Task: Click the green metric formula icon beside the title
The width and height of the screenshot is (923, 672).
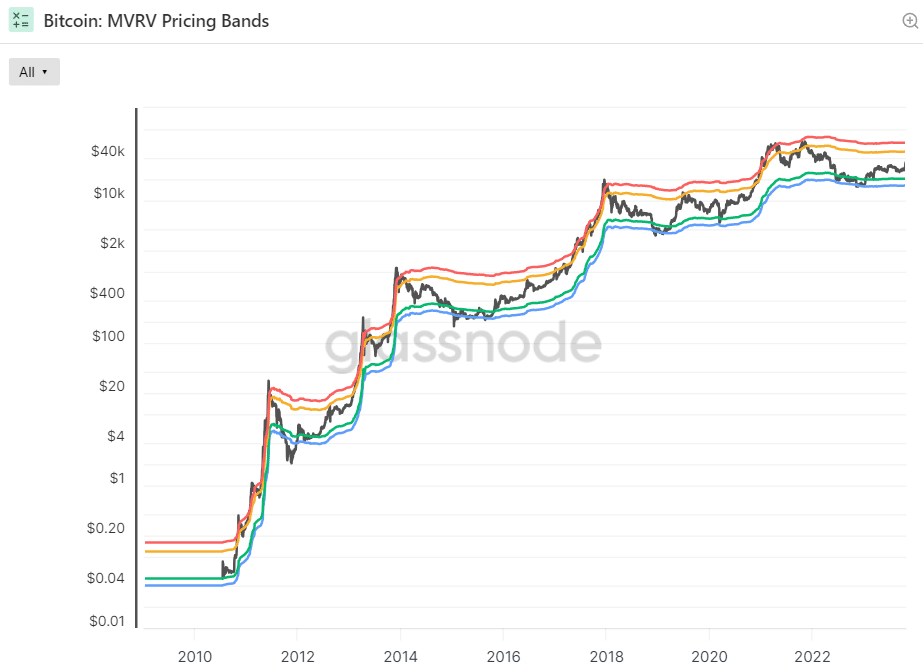Action: pyautogui.click(x=20, y=20)
